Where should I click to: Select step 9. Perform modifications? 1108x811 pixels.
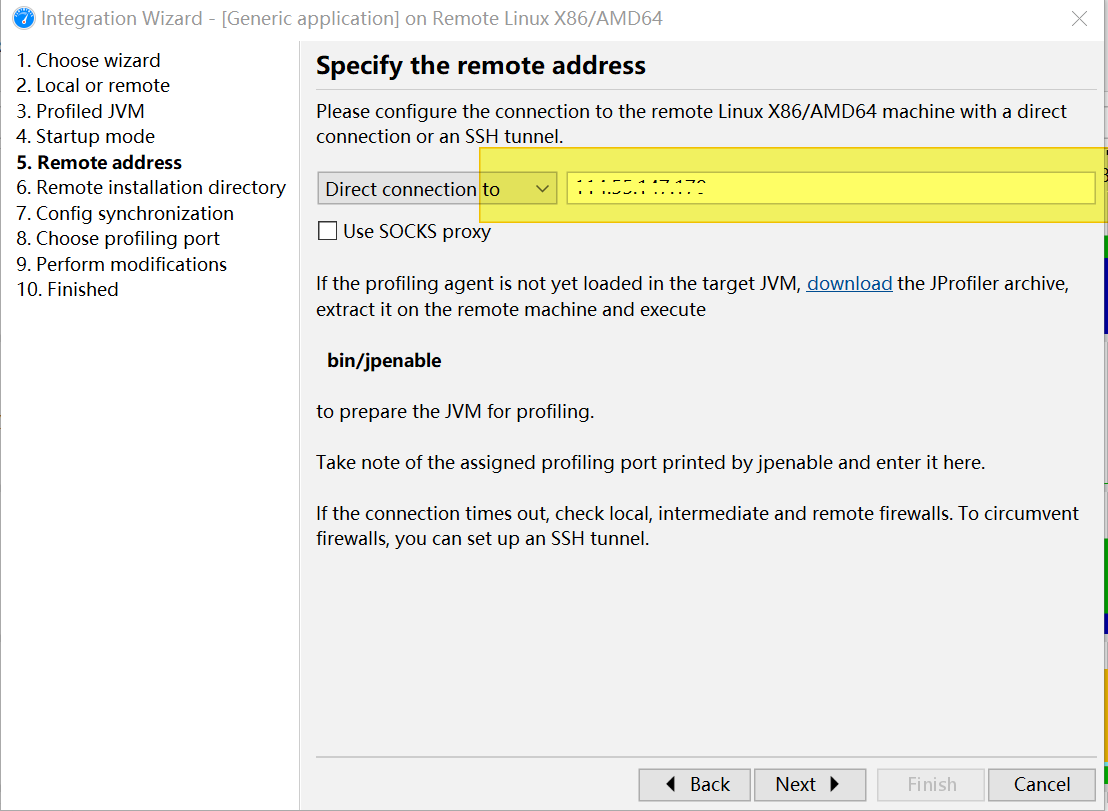click(x=122, y=264)
